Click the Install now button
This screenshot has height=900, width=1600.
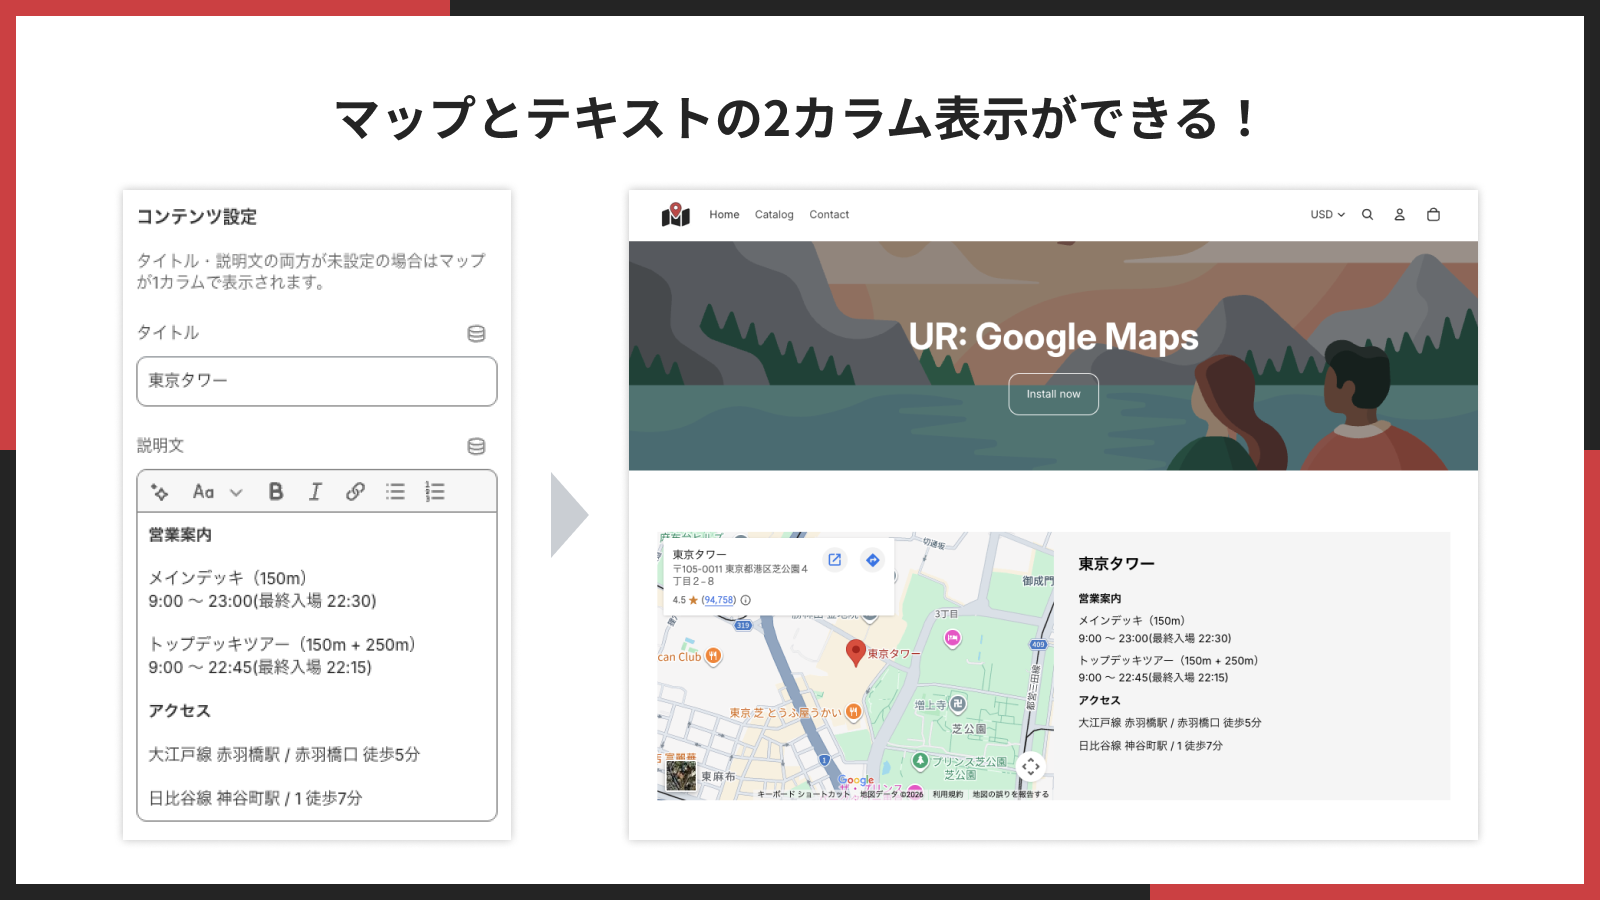click(1053, 394)
